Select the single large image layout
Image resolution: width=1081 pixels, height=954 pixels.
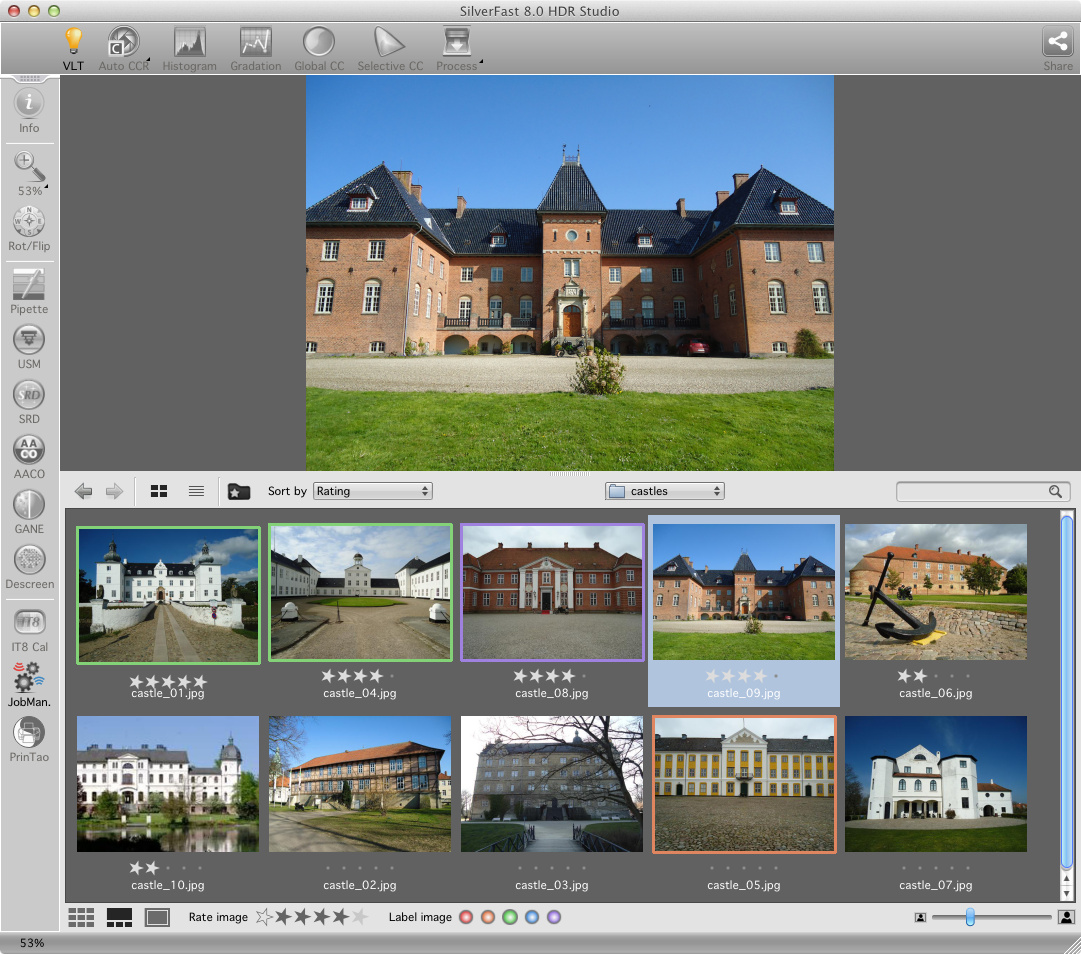(157, 917)
